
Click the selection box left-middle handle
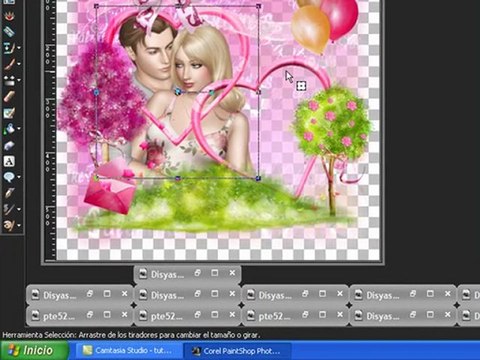[96, 92]
